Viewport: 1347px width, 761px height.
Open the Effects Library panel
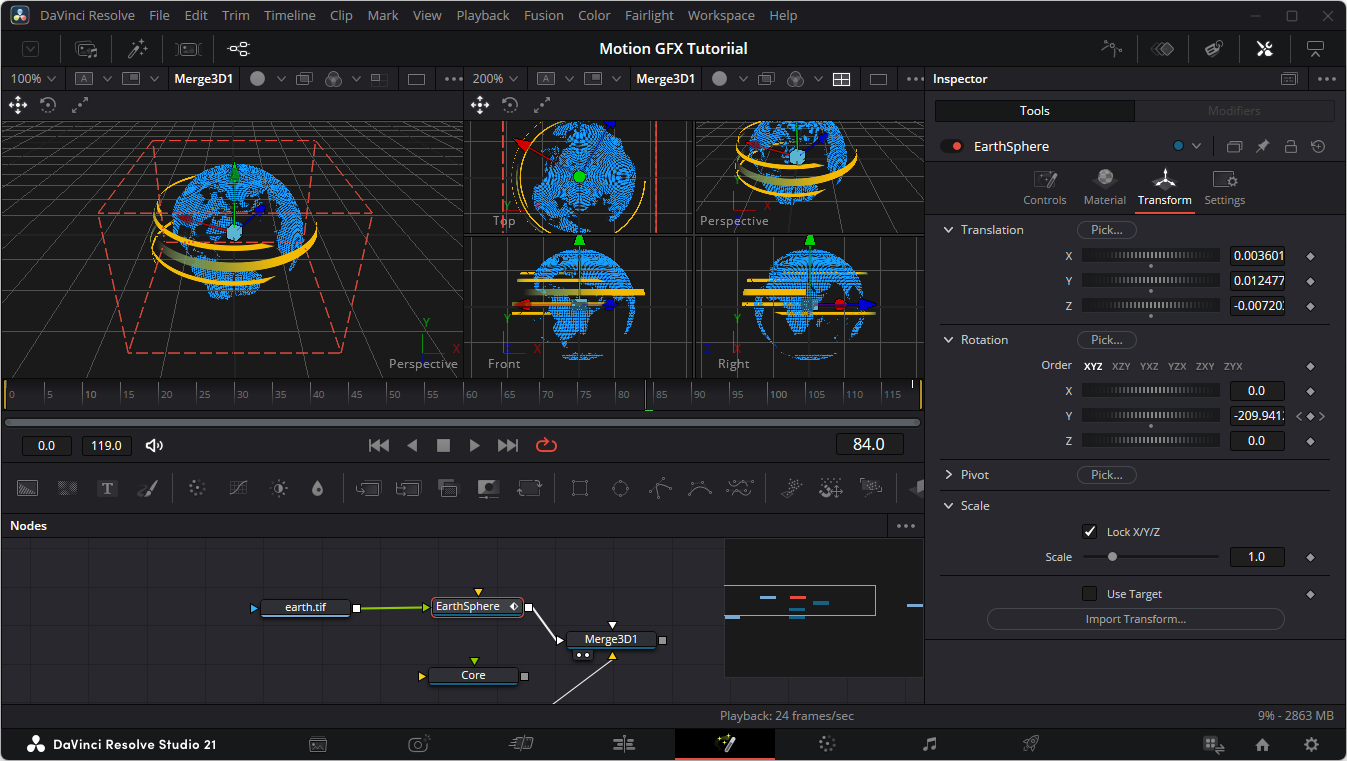(137, 48)
